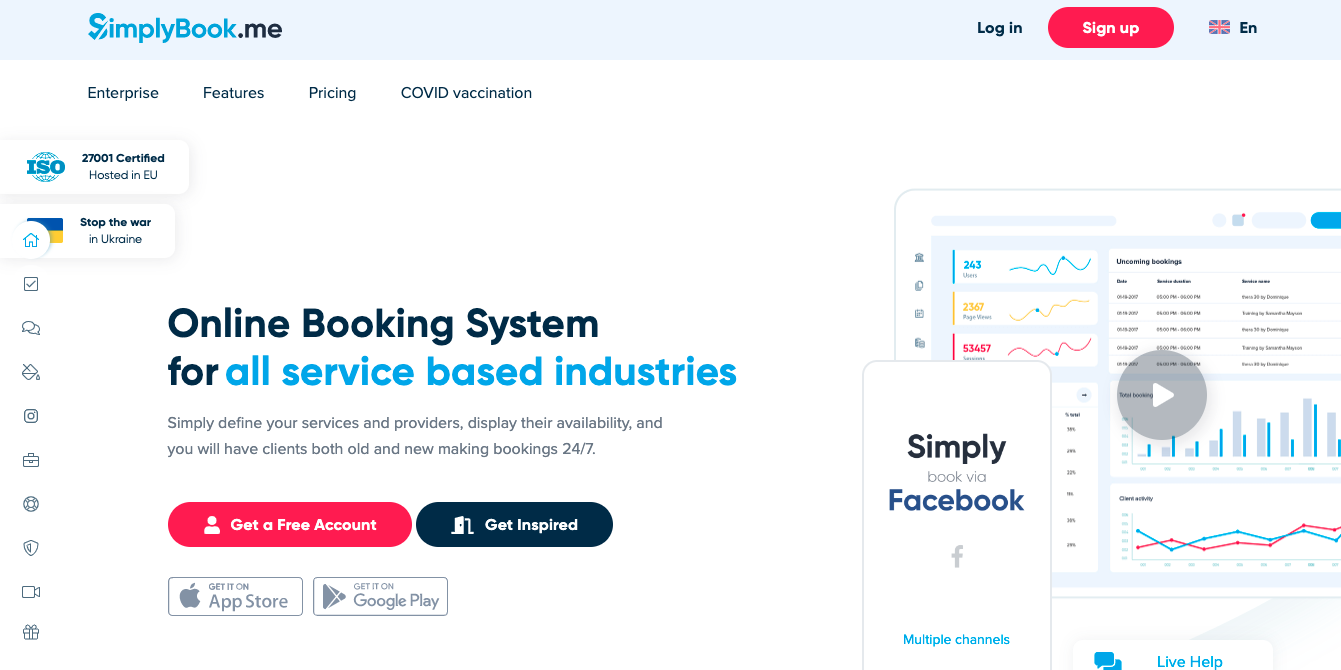
Task: Select the lifebuoy support sidebar icon
Action: click(31, 504)
